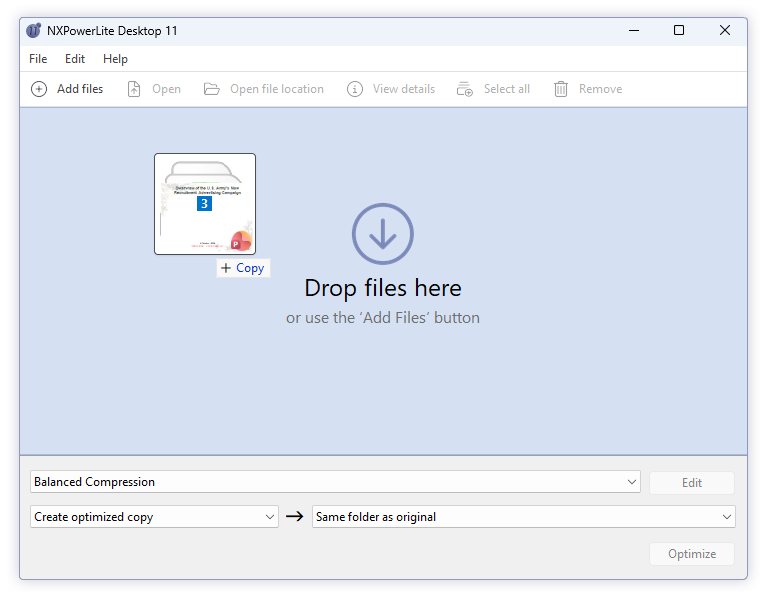Image resolution: width=762 pixels, height=596 pixels.
Task: Click the NXPowerLite app icon in title bar
Action: [x=34, y=30]
